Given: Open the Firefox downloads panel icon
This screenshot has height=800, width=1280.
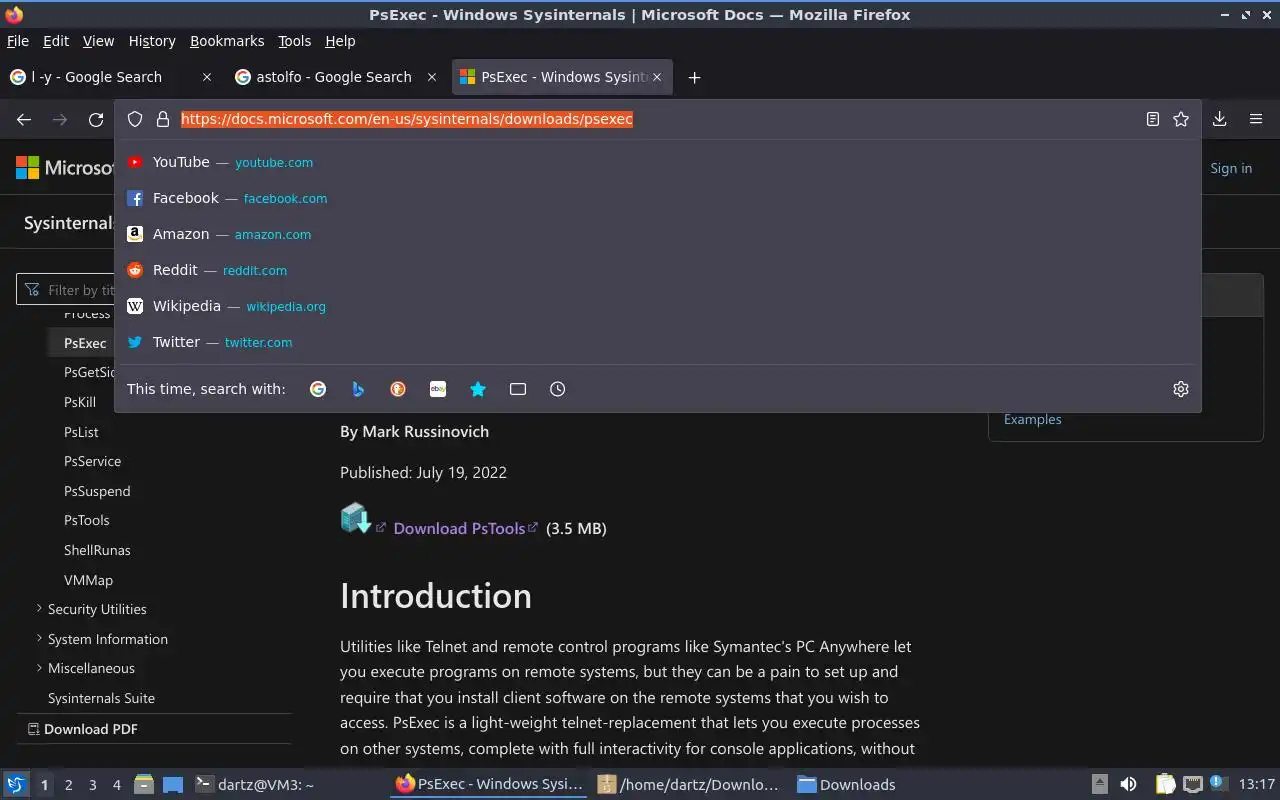Looking at the screenshot, I should [1220, 119].
